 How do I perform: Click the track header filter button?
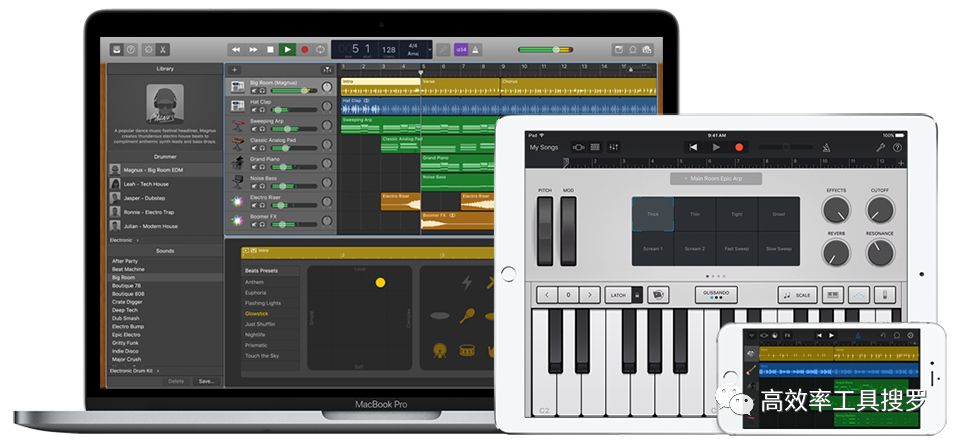[x=328, y=70]
